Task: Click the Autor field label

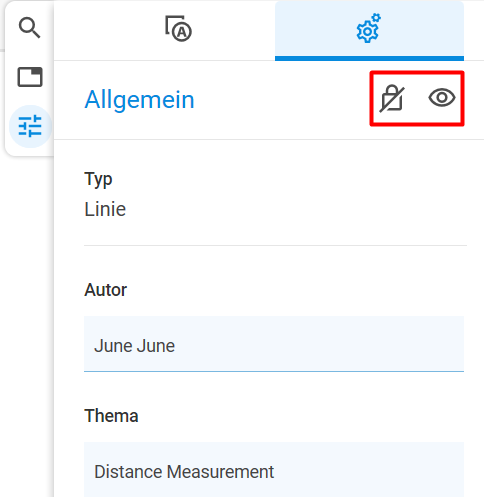Action: 106,290
